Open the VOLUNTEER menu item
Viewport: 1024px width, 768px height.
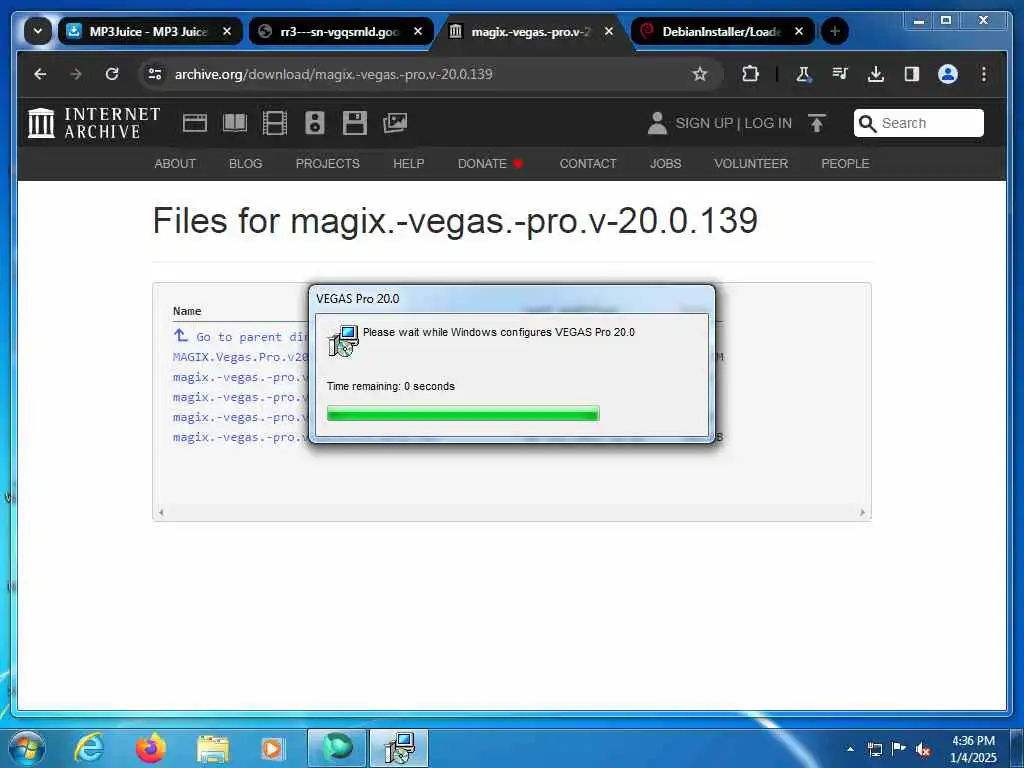[751, 164]
